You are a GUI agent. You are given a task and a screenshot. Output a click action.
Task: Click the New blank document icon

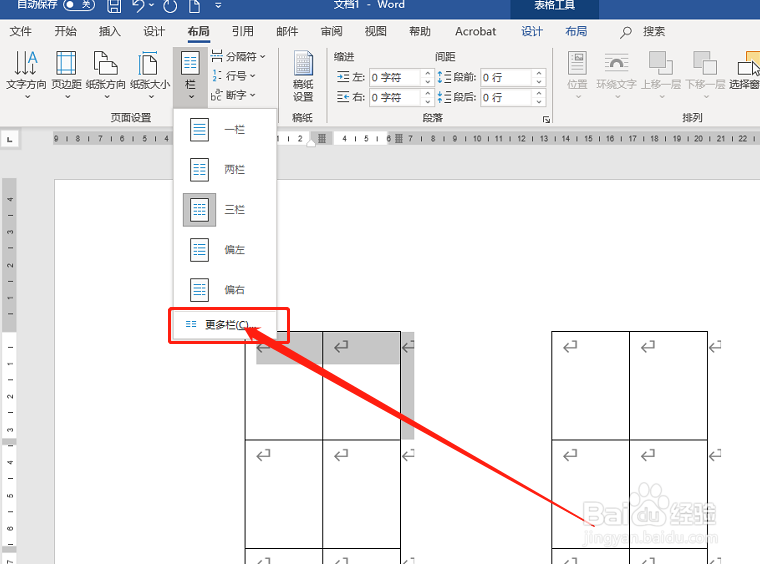tap(194, 5)
